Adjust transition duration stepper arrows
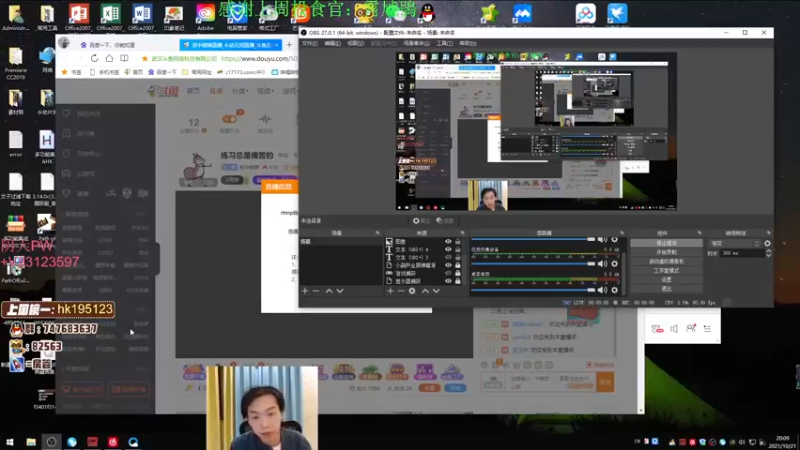Viewport: 800px width, 450px height. pyautogui.click(x=768, y=253)
